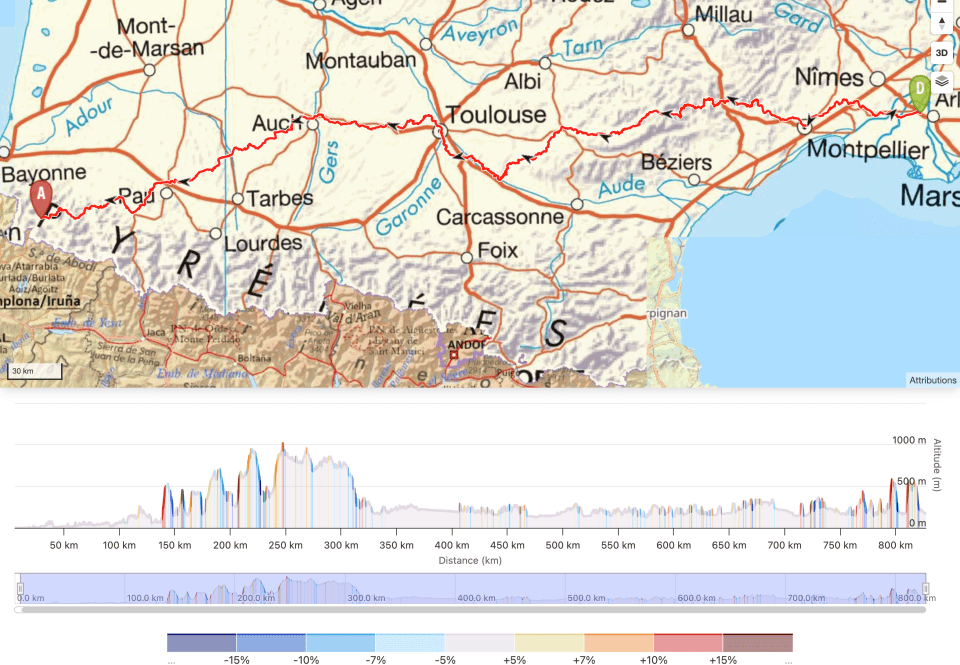
Task: Click the overview chart at 400.0 km
Action: (x=470, y=590)
